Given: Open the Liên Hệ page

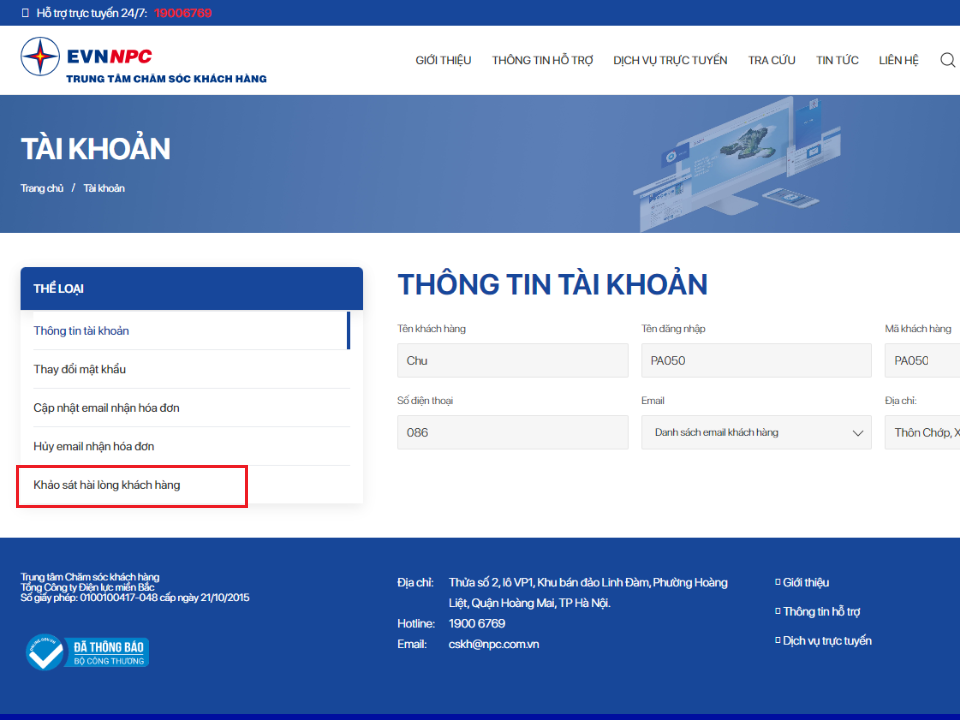Looking at the screenshot, I should click(x=898, y=60).
